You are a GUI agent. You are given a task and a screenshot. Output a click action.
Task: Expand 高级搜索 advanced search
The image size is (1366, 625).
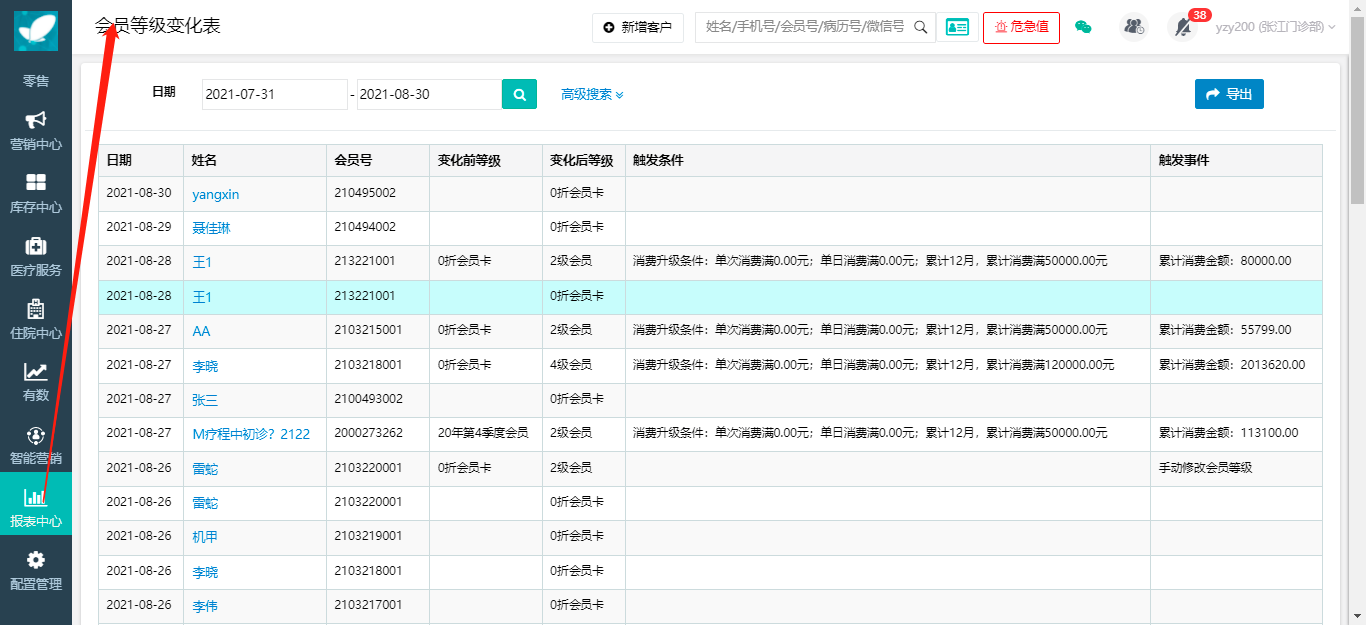[x=592, y=94]
